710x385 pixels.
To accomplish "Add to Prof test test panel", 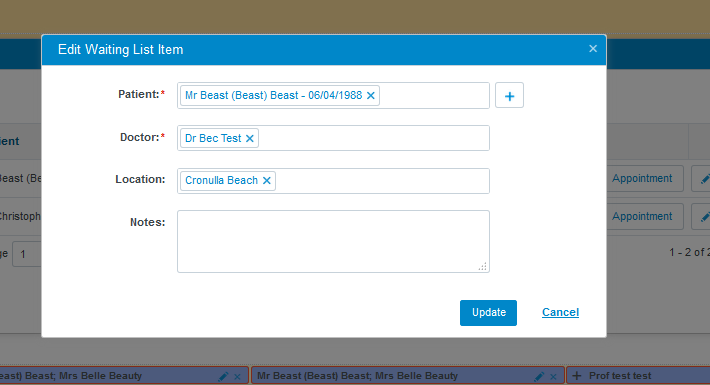I will pos(576,375).
